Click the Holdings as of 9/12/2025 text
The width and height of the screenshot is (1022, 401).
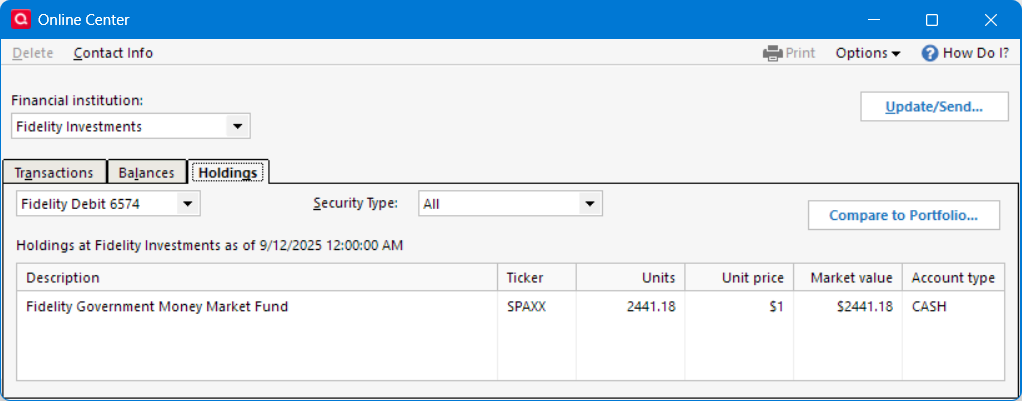210,246
